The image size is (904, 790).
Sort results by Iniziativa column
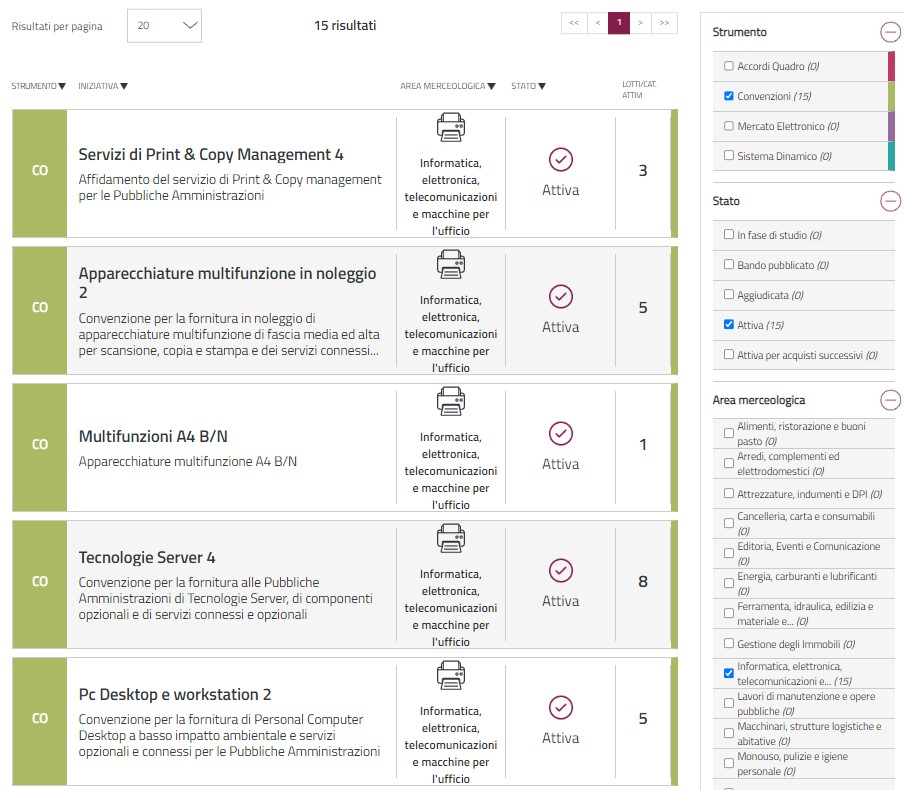pyautogui.click(x=103, y=86)
